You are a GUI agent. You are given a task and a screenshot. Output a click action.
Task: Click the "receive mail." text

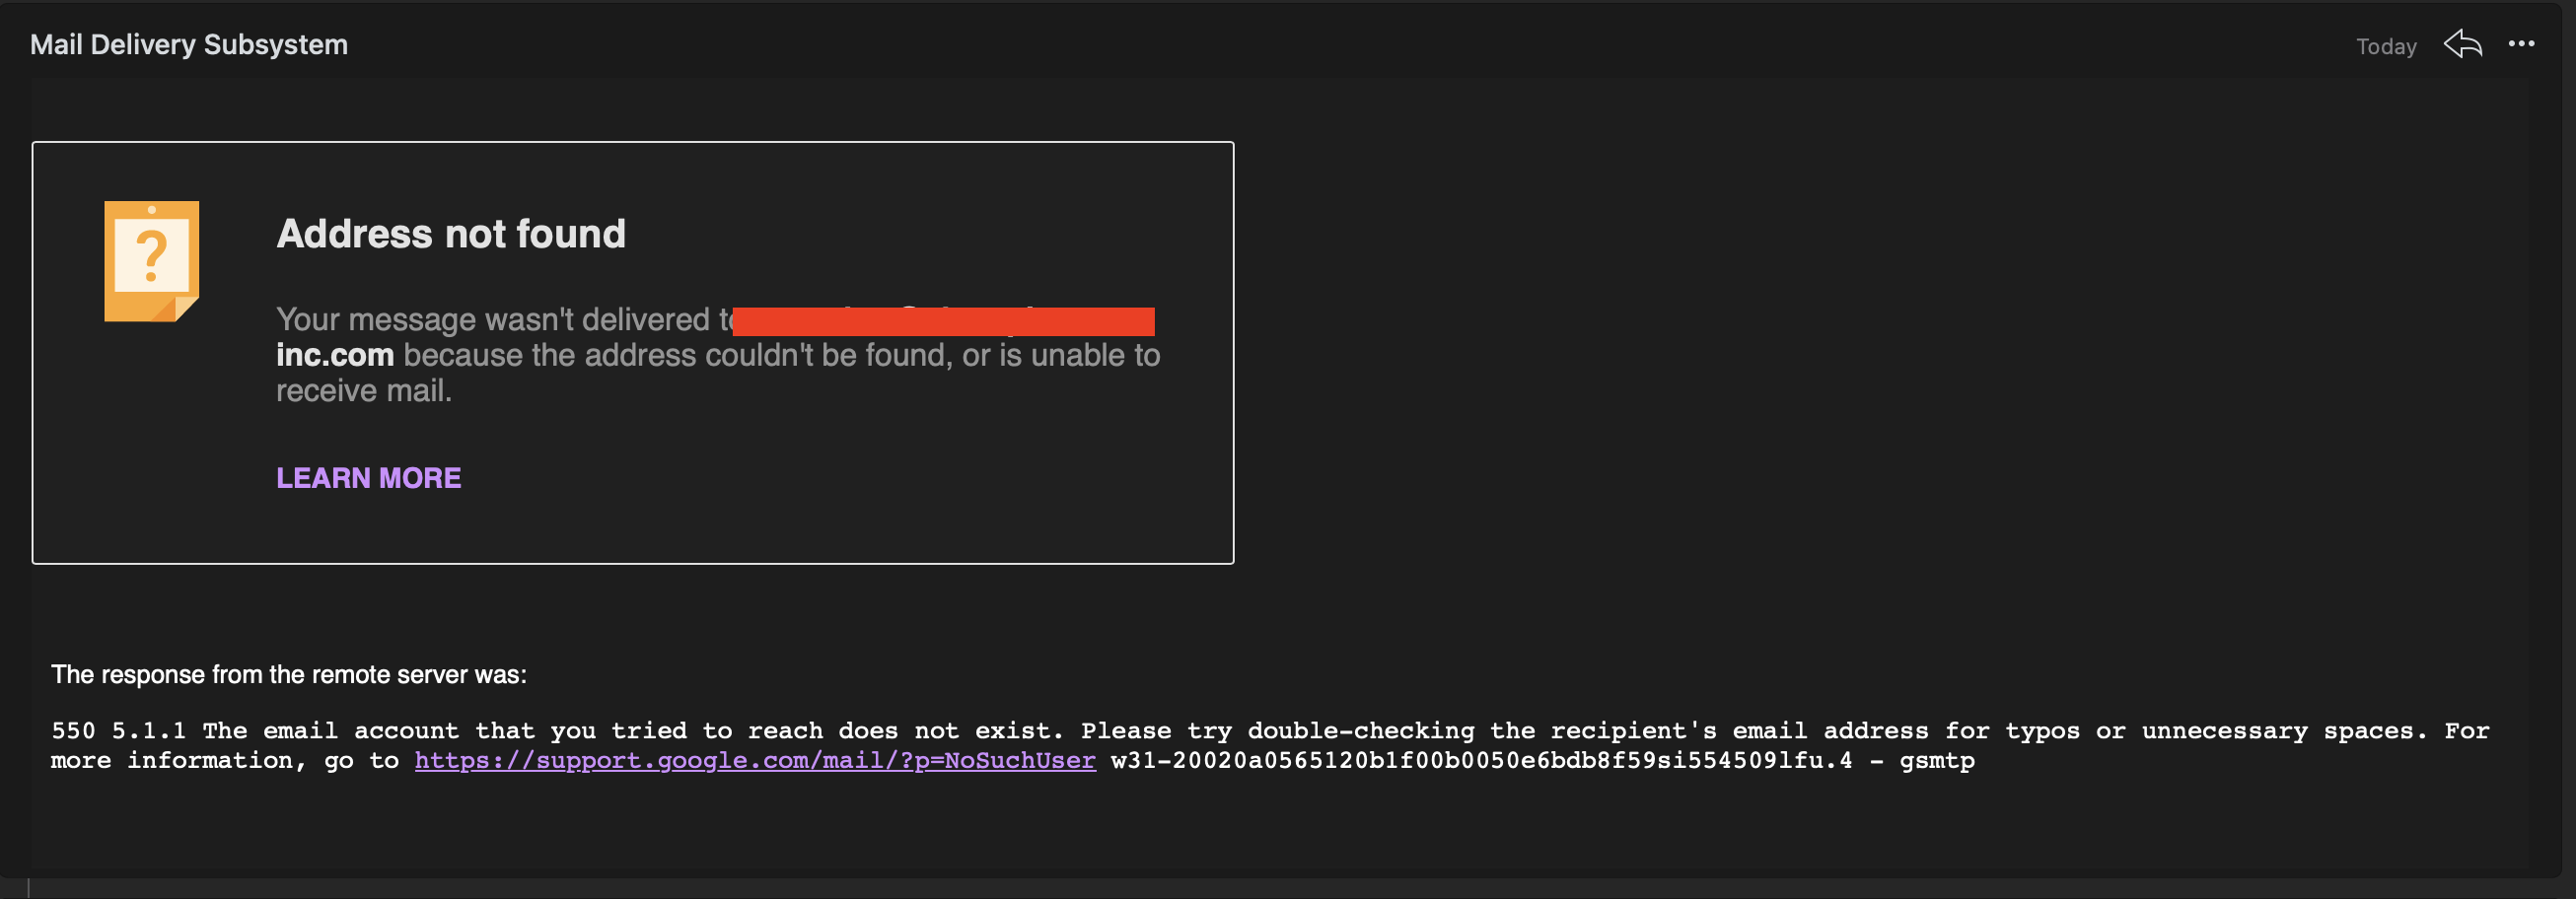[364, 391]
